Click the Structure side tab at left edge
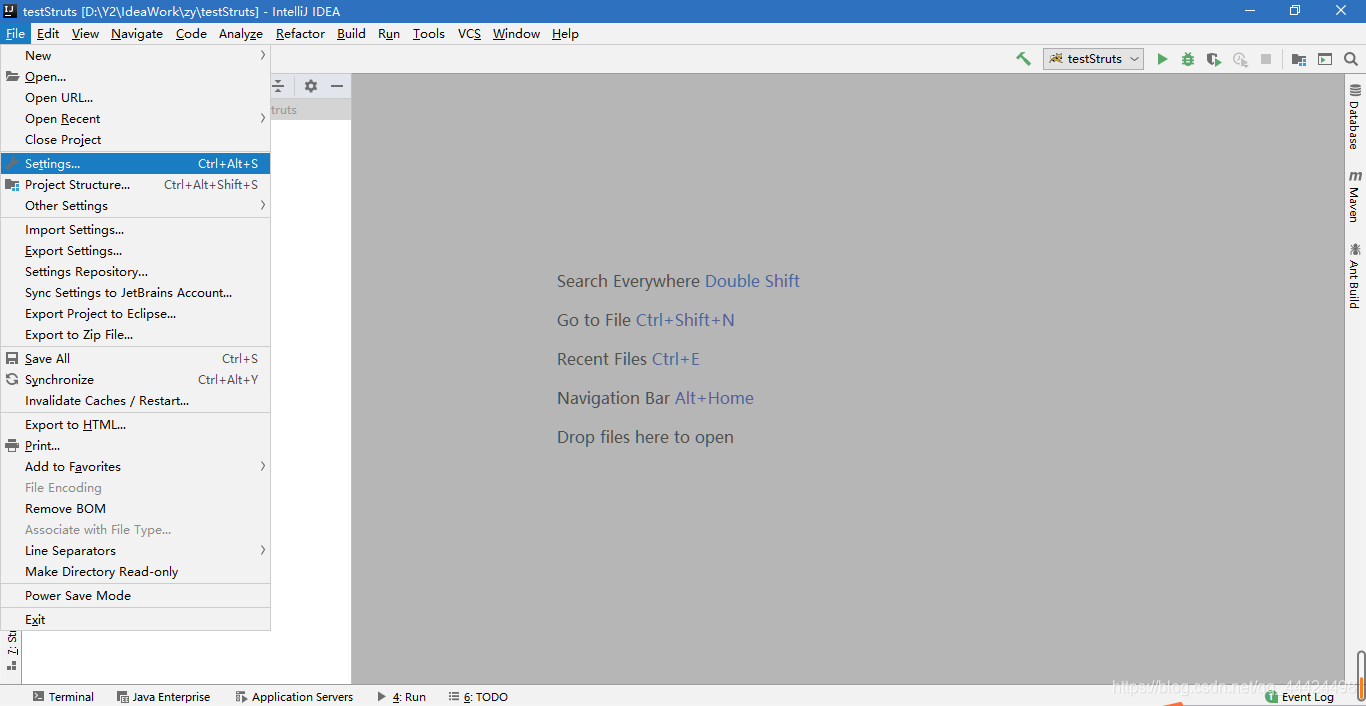This screenshot has width=1366, height=706. (x=11, y=649)
